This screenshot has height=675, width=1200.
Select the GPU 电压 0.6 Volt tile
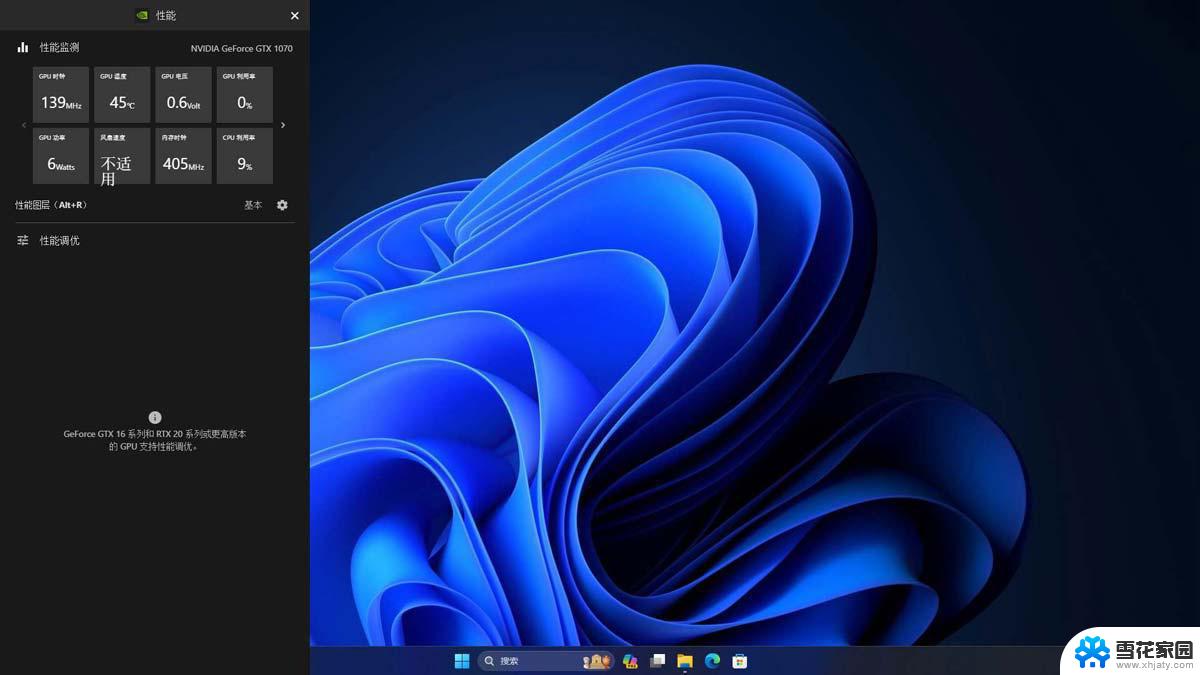pyautogui.click(x=183, y=95)
